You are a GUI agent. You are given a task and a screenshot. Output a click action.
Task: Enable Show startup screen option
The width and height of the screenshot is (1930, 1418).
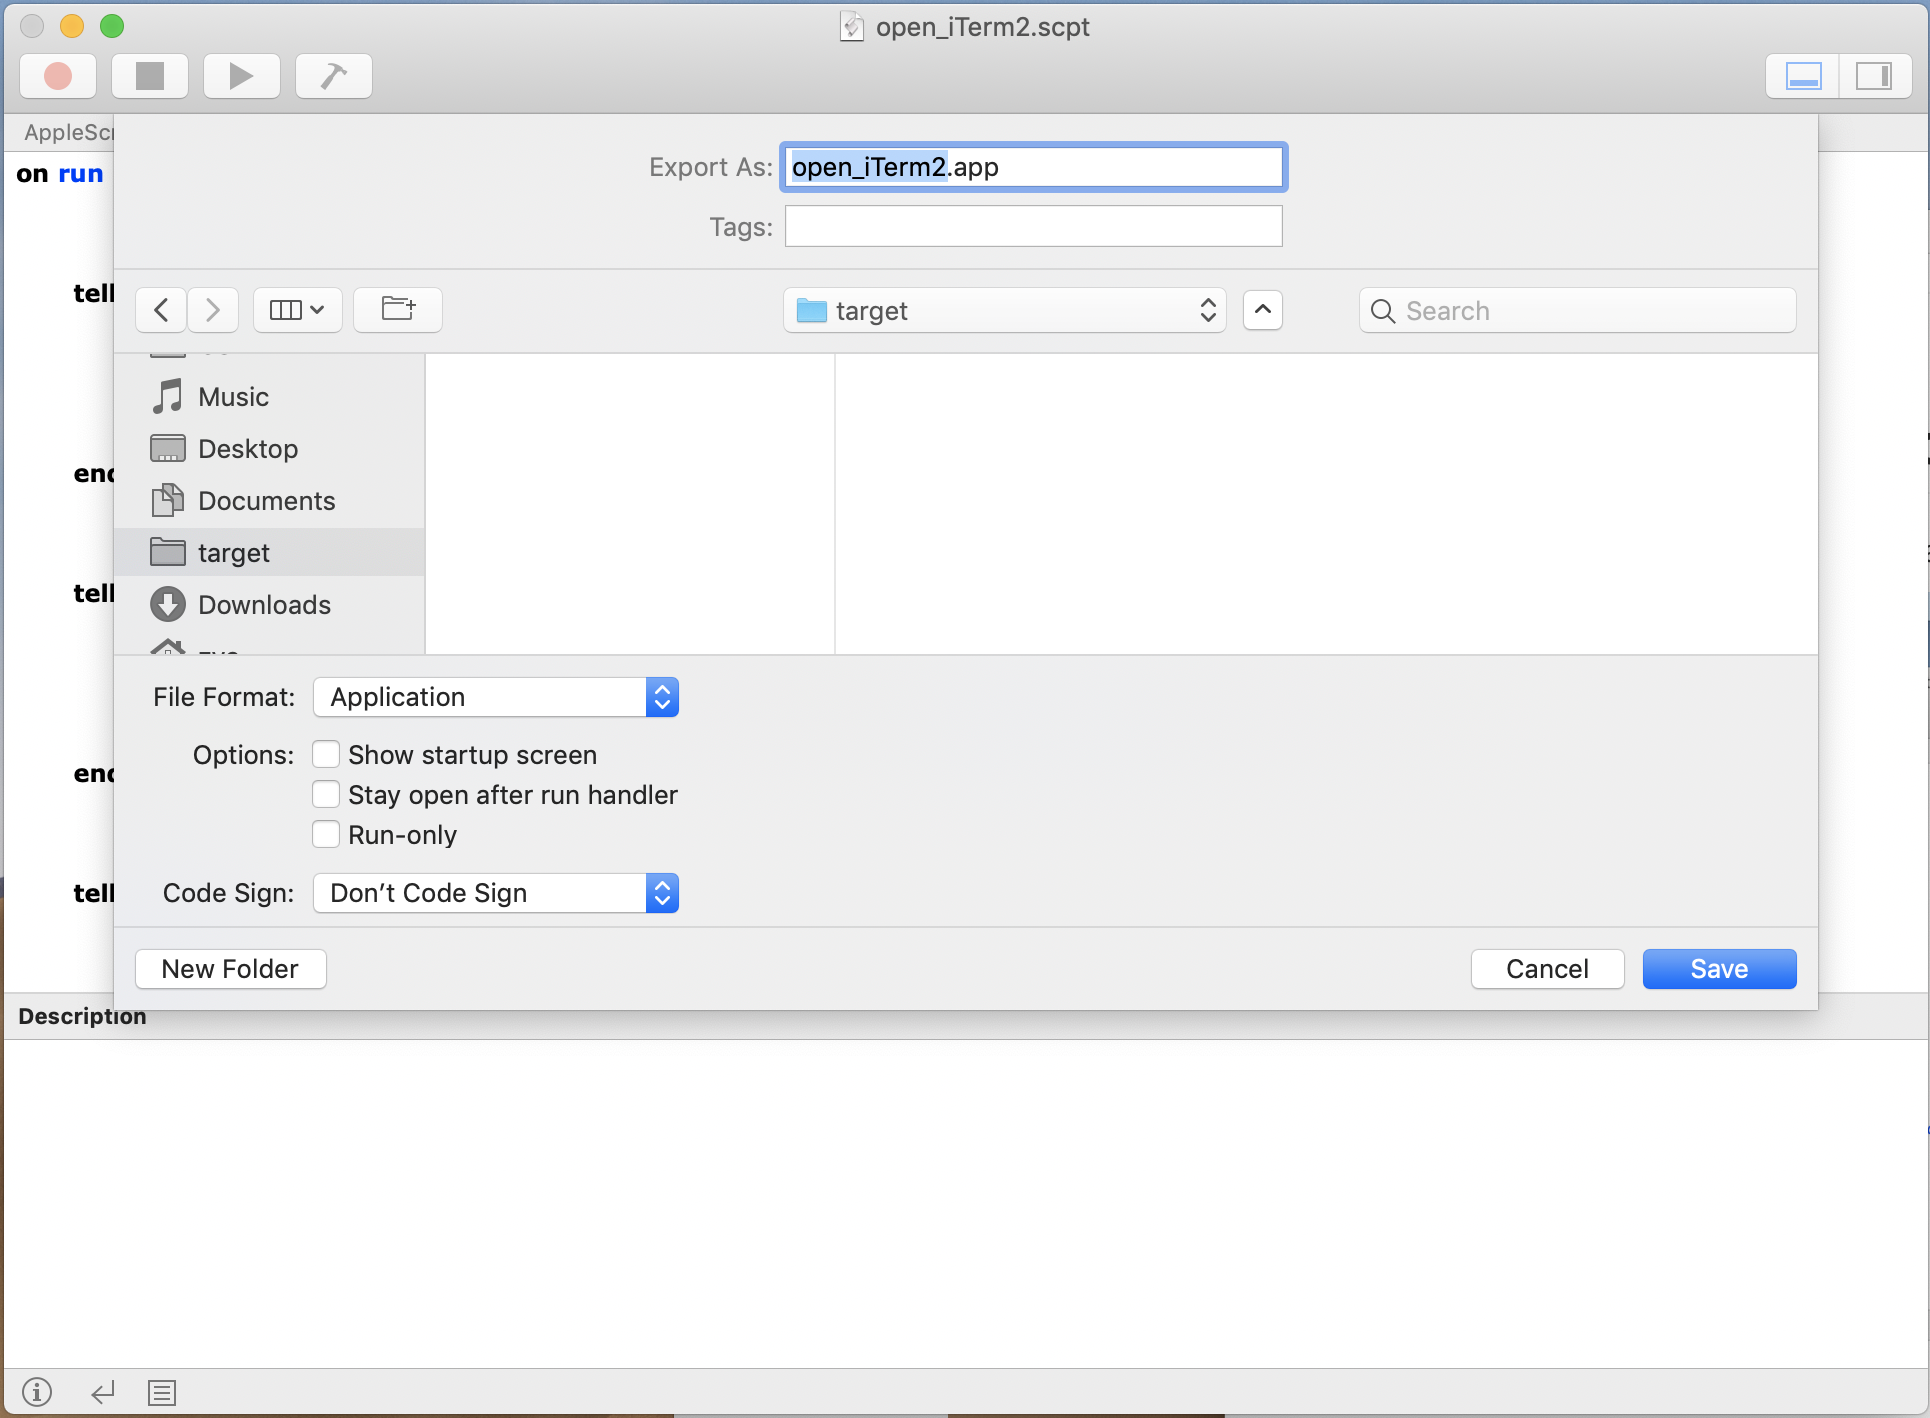[x=326, y=754]
